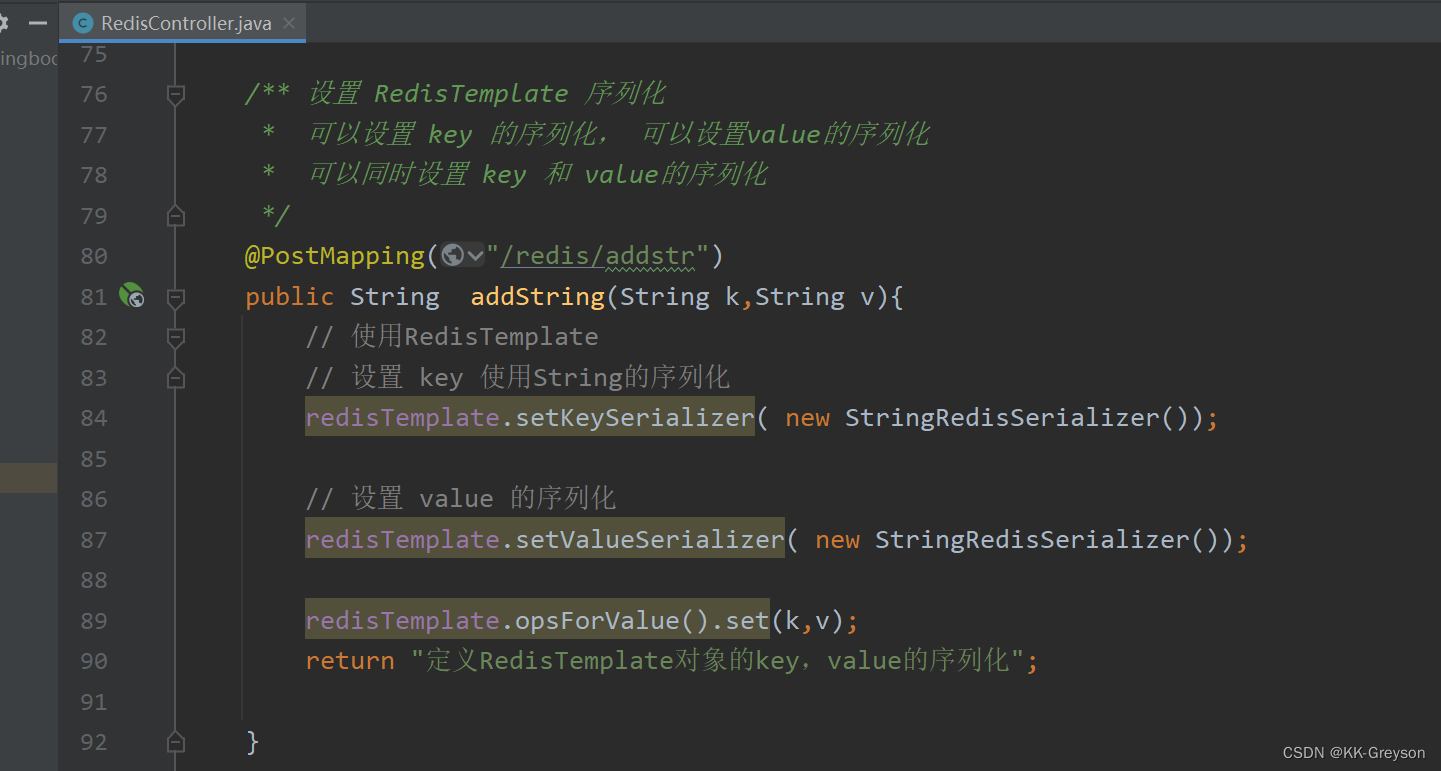Click the fold end marker at line 92

click(176, 742)
